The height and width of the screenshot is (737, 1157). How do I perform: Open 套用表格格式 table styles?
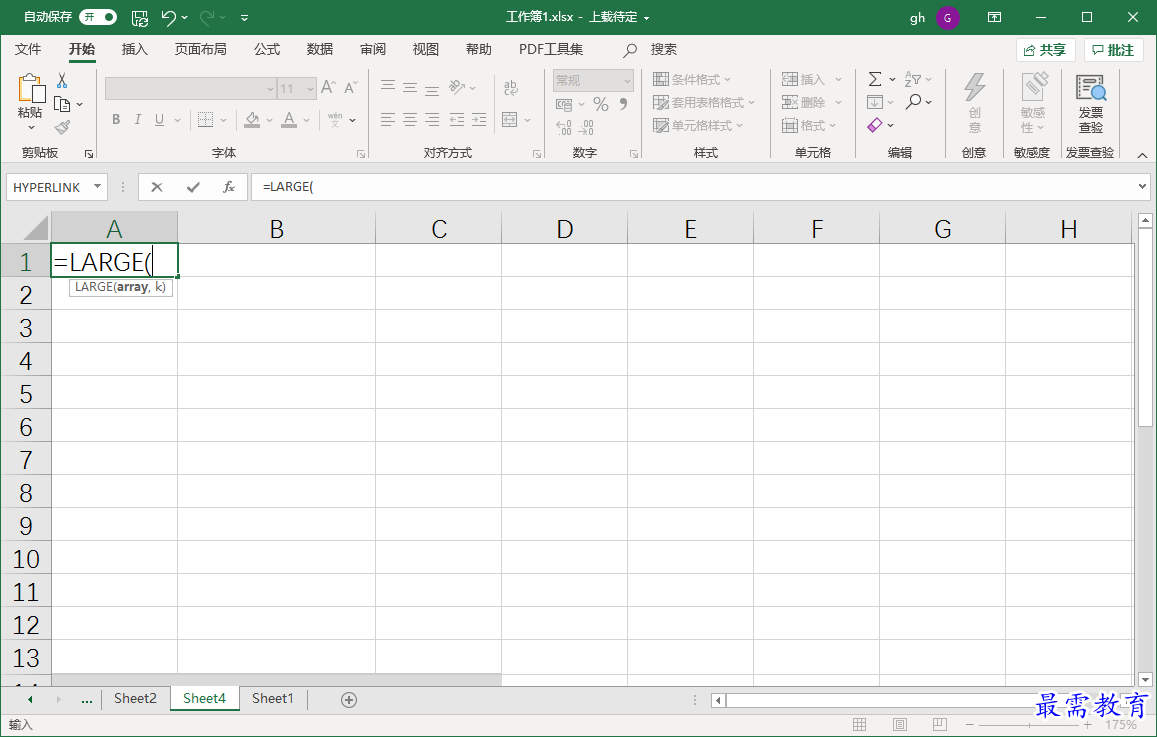tap(704, 103)
